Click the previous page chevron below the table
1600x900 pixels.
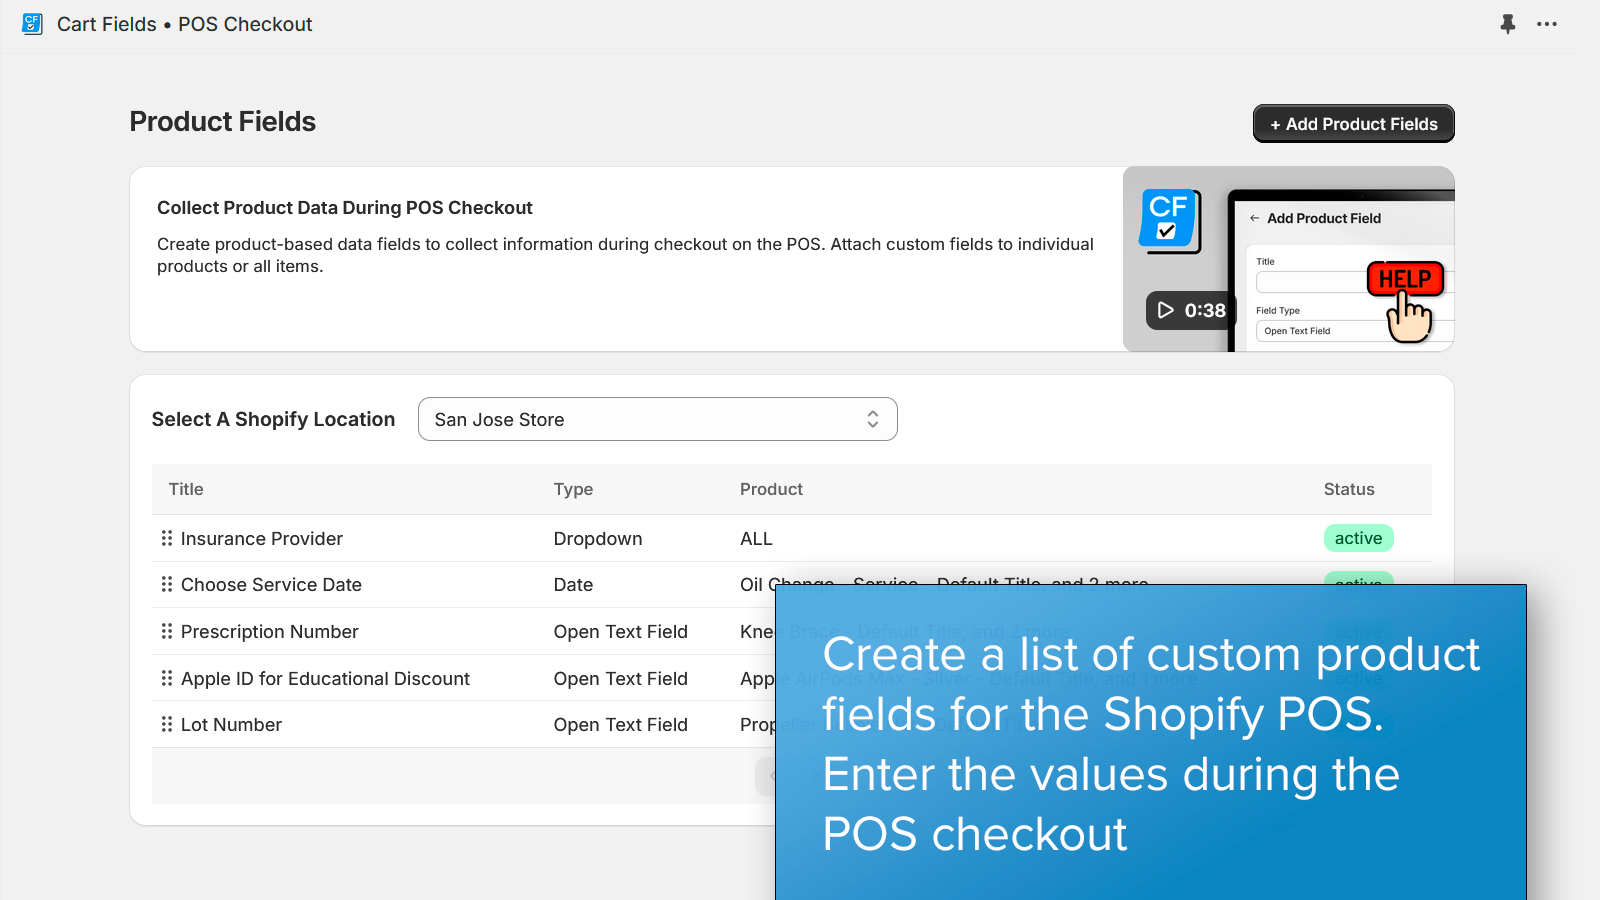[x=770, y=775]
